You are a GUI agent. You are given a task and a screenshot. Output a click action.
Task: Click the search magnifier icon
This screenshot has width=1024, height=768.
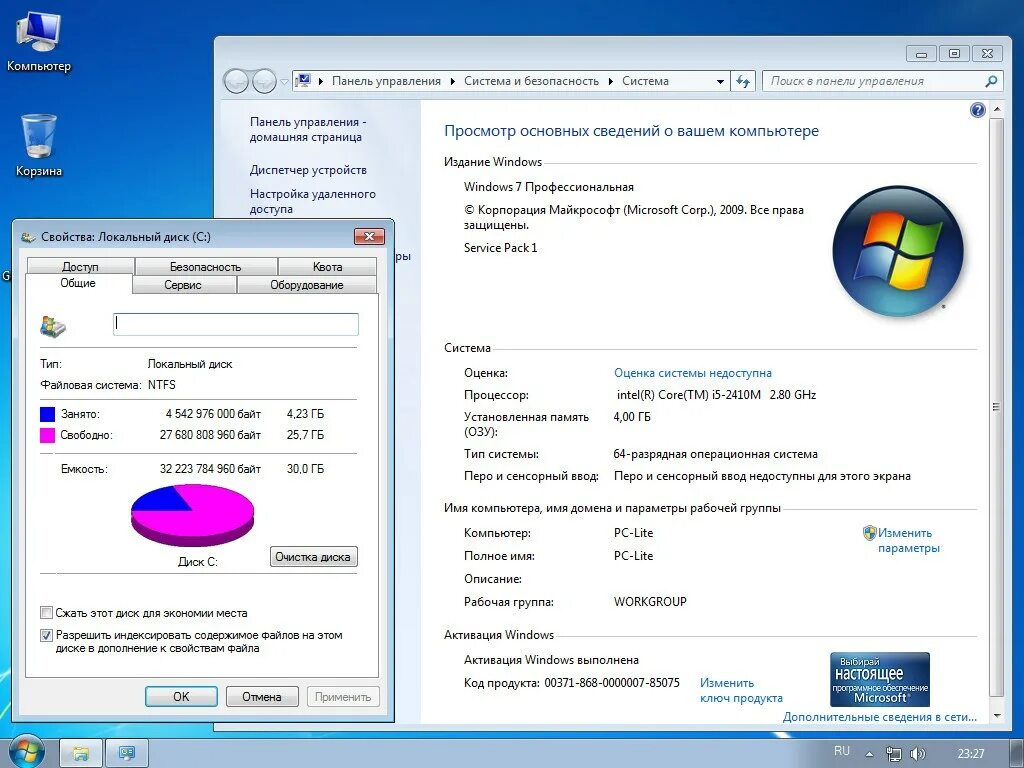[x=991, y=81]
